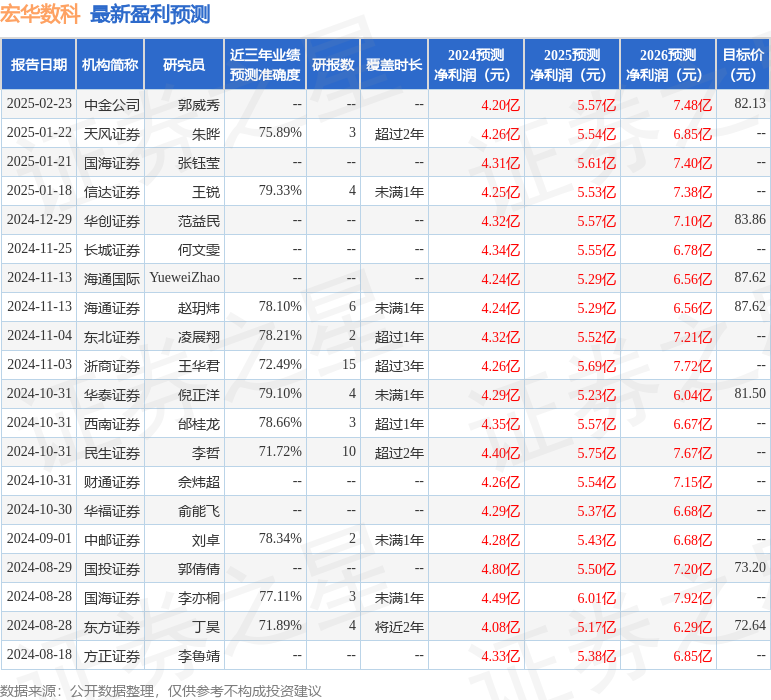
Task: Click analyst 丁昊 in 东方证券 row
Action: click(205, 626)
